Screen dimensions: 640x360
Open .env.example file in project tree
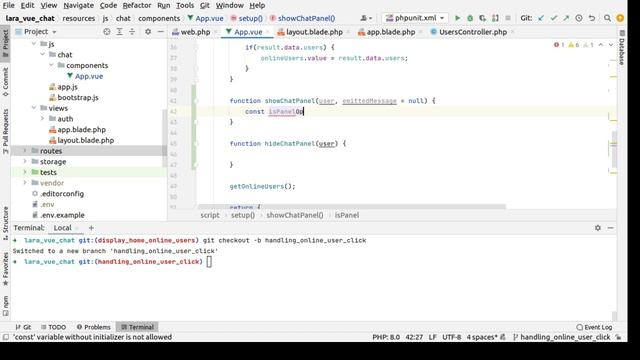[x=62, y=215]
